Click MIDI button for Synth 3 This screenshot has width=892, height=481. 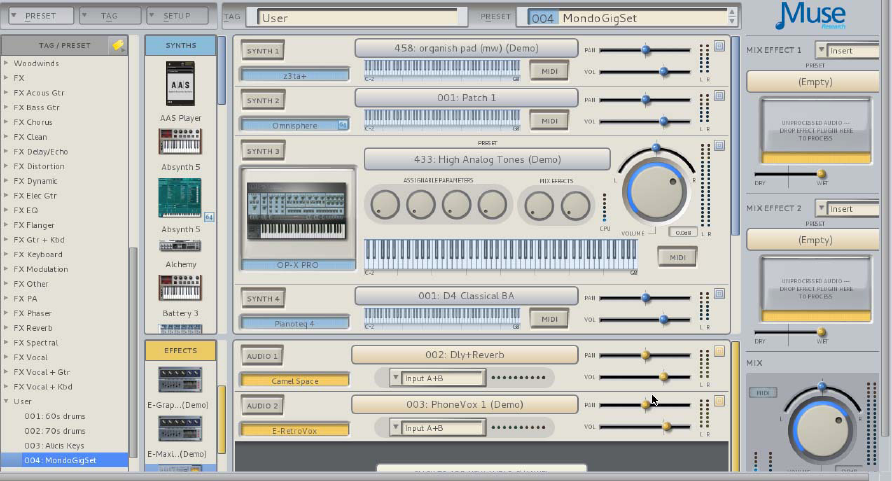pos(677,257)
